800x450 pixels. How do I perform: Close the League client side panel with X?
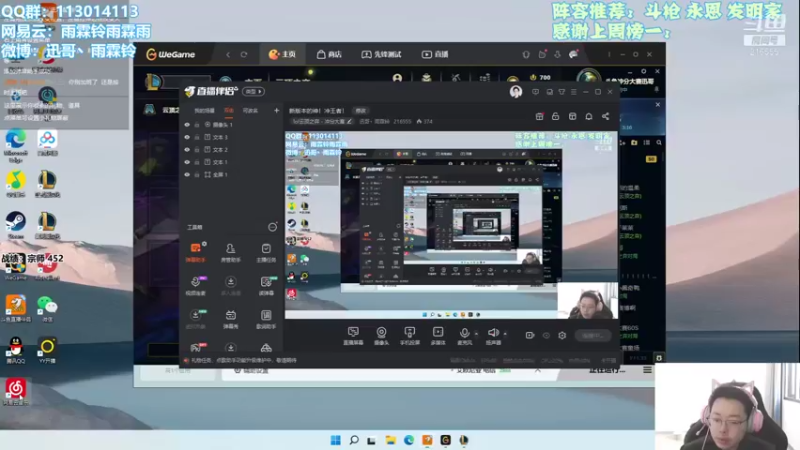click(x=658, y=105)
